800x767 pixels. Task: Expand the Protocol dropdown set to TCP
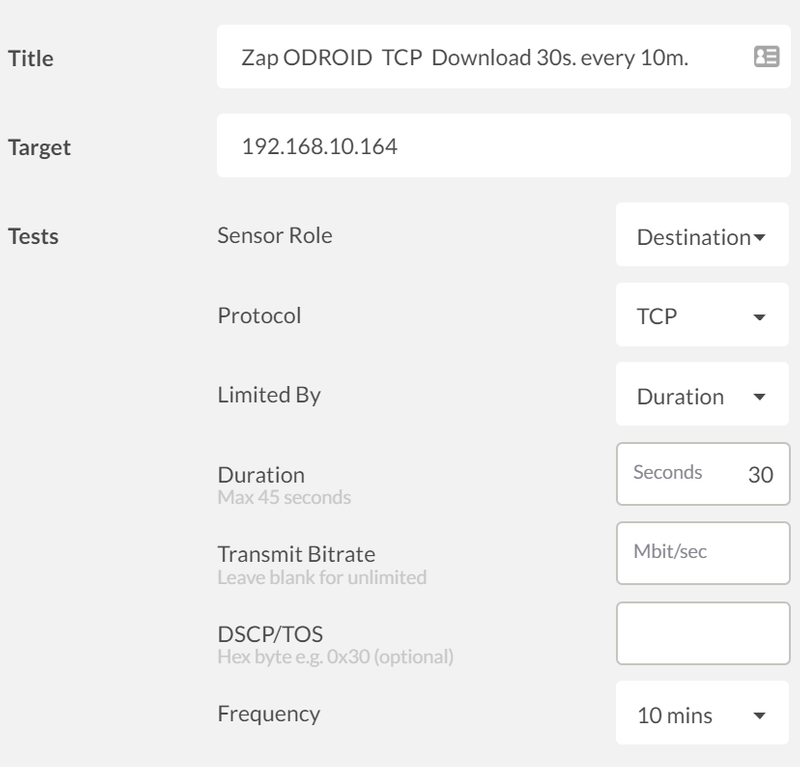point(702,314)
